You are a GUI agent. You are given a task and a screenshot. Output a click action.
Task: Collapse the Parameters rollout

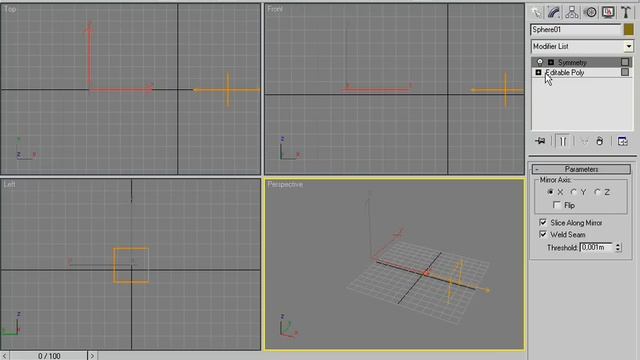pos(581,169)
